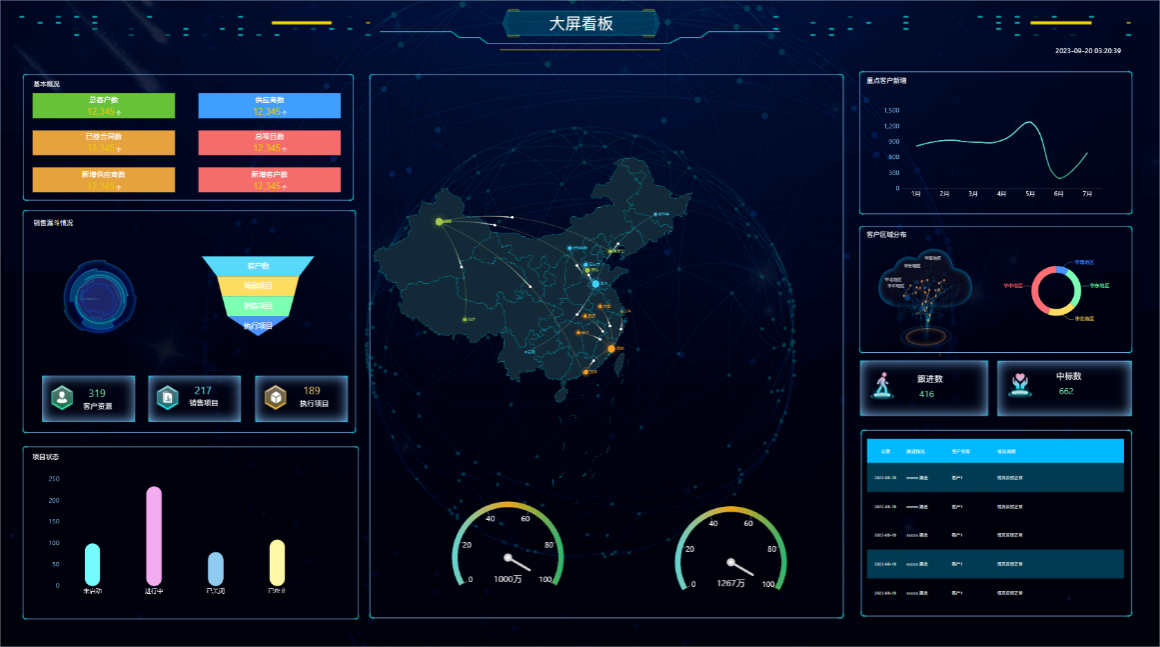Click the 执行项目 bottom funnel tip

coord(258,327)
